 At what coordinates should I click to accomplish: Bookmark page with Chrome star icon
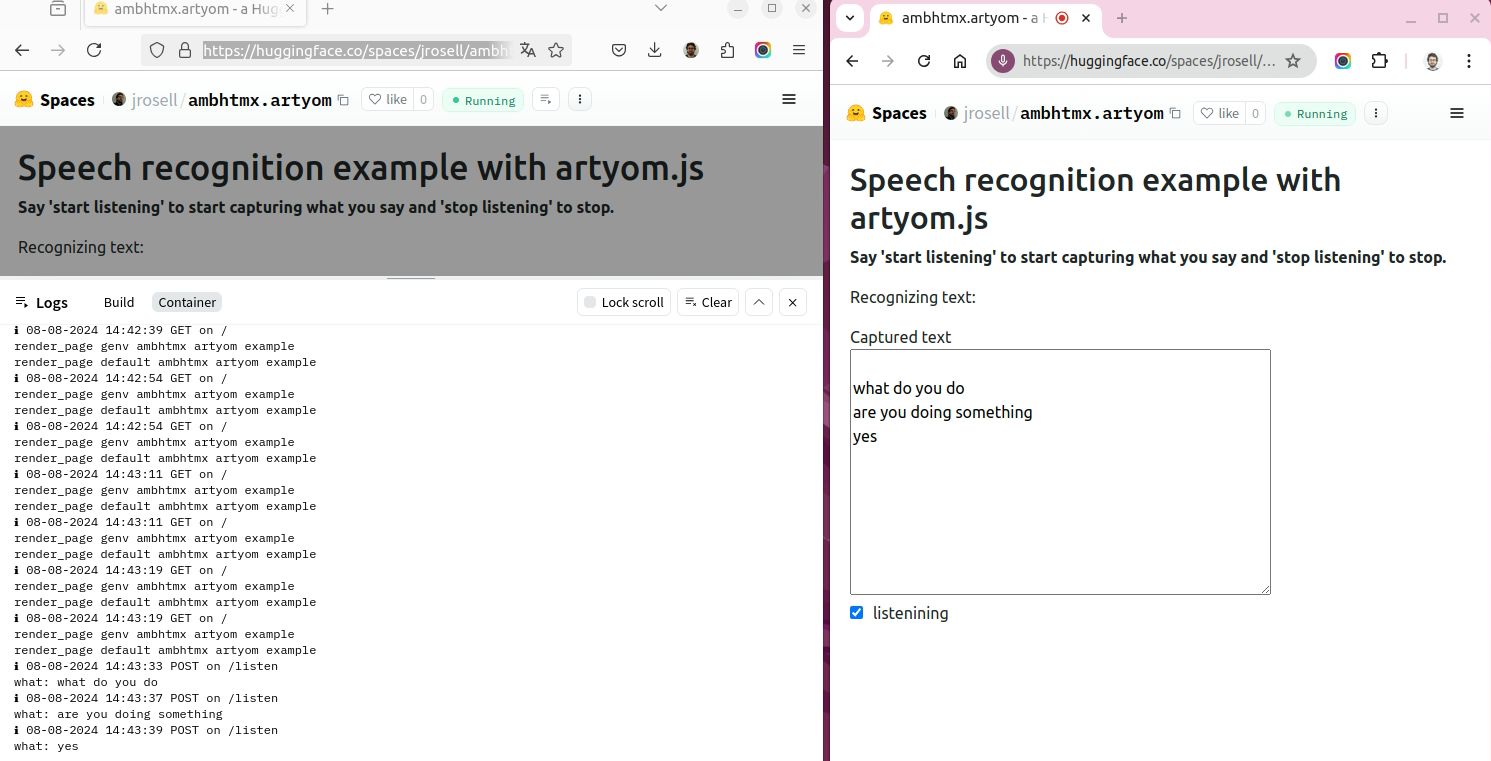click(x=1292, y=61)
